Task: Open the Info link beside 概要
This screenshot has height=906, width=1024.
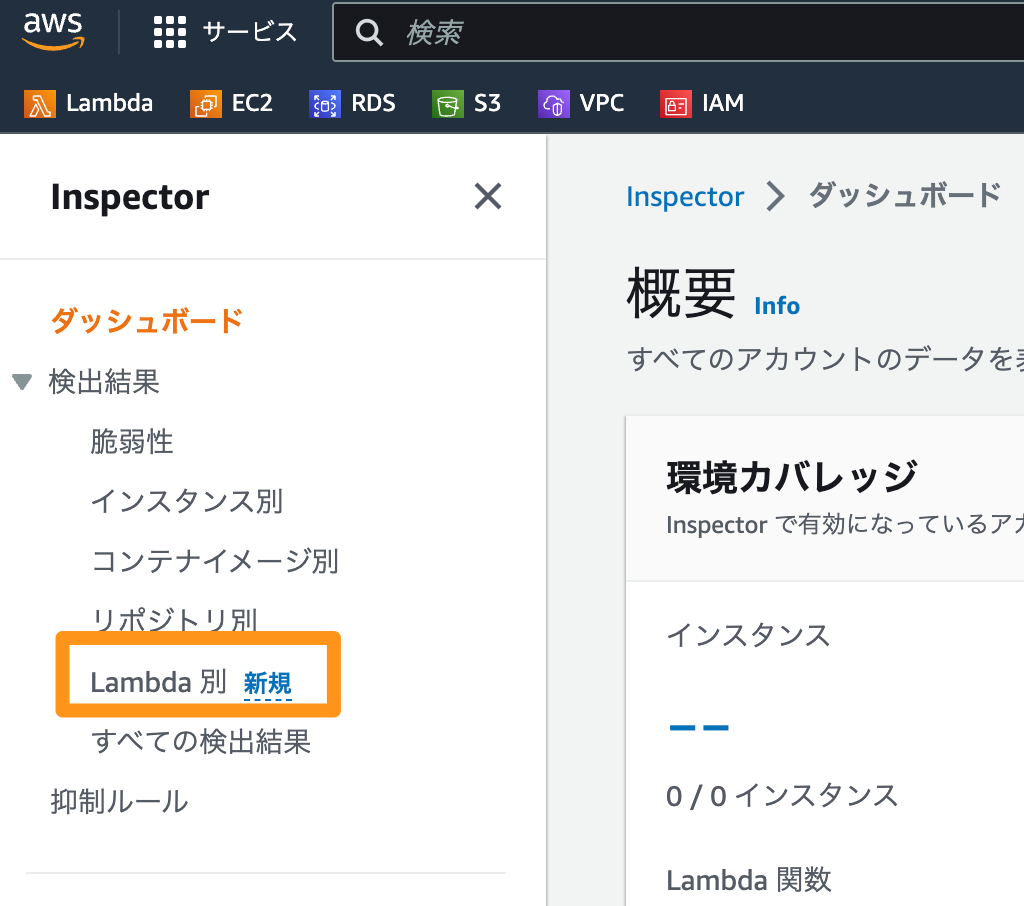Action: [x=777, y=306]
